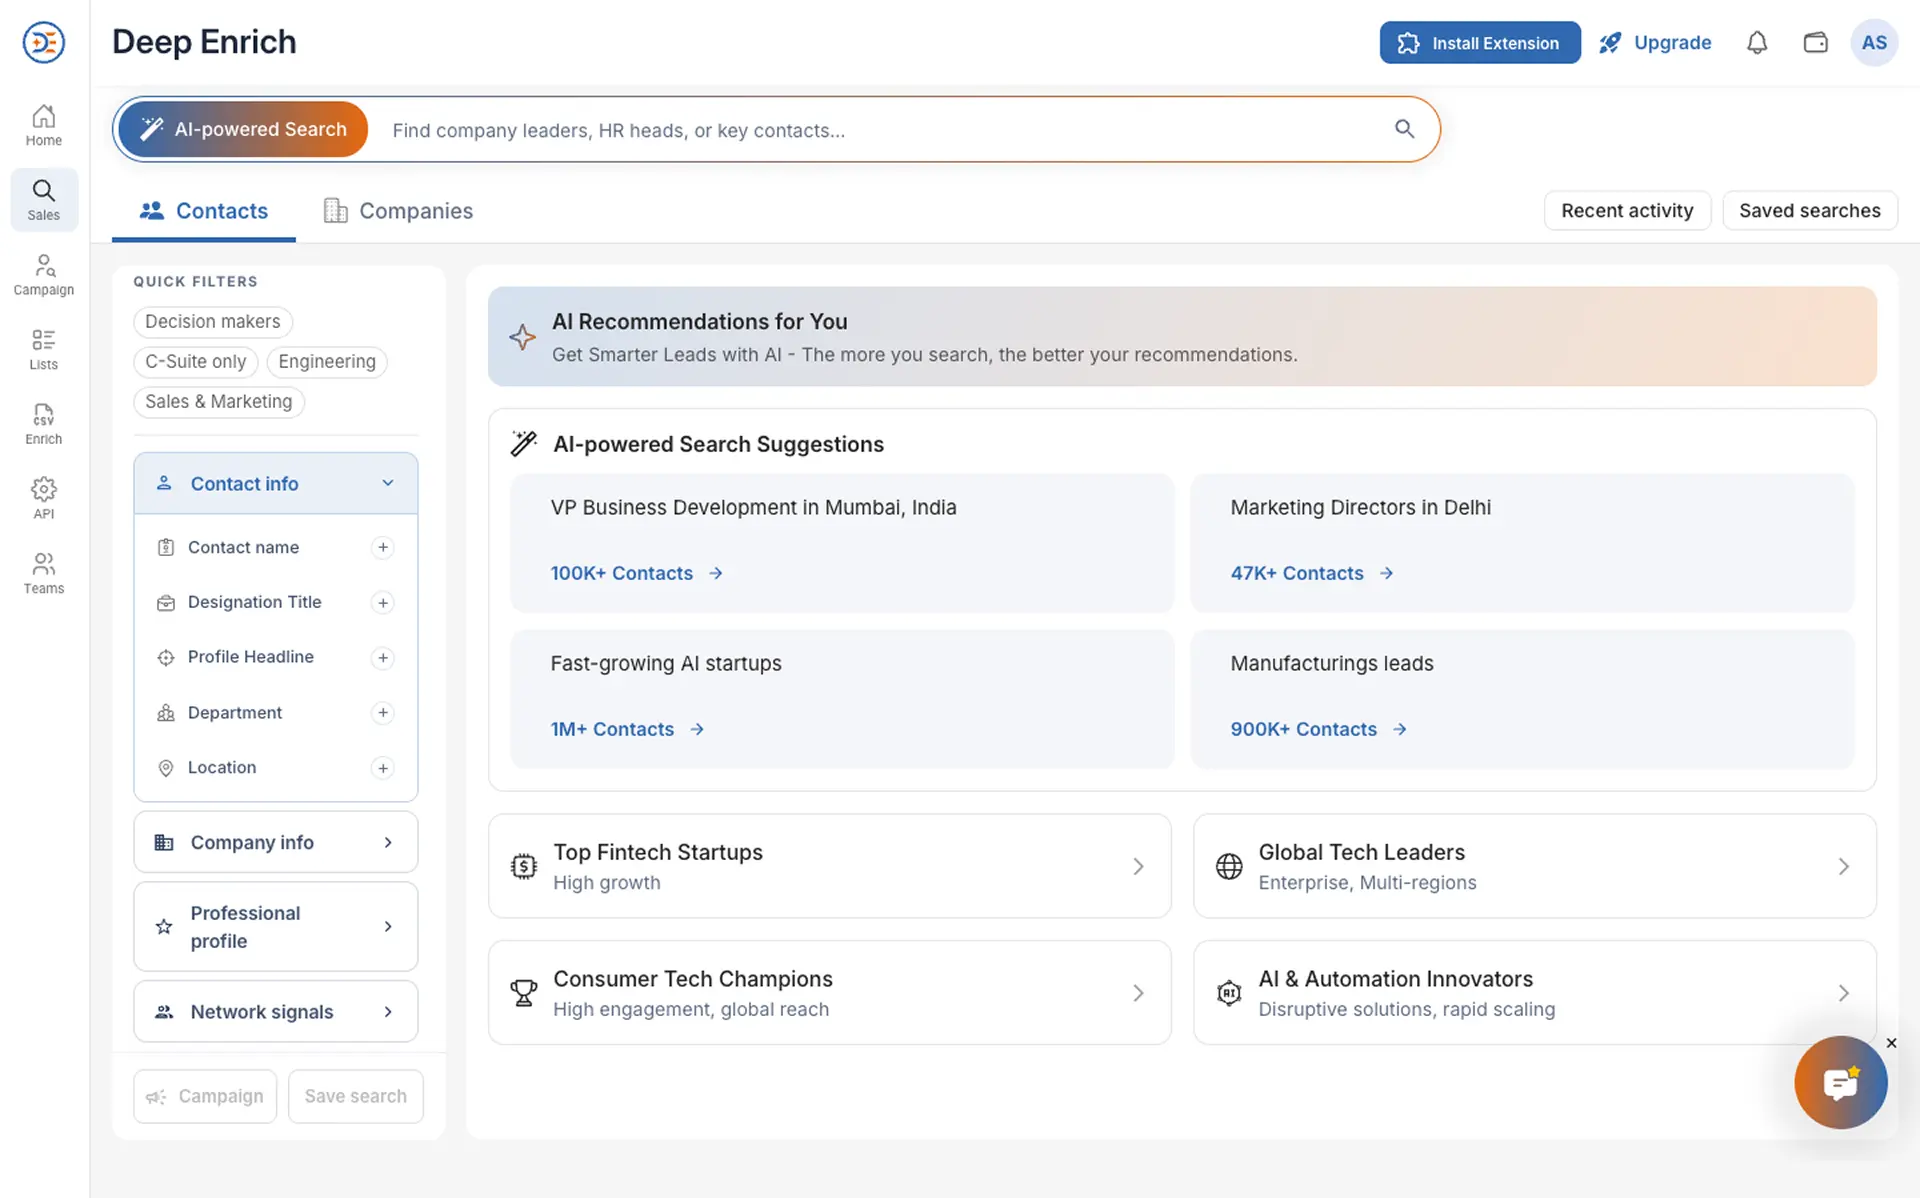Viewport: 1920px width, 1198px height.
Task: Toggle the Decision makers quick filter
Action: click(x=213, y=321)
